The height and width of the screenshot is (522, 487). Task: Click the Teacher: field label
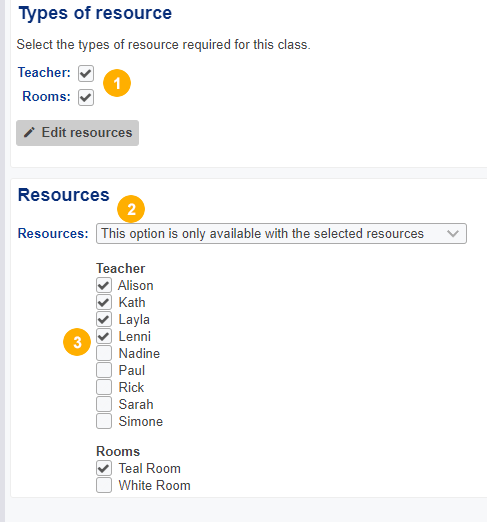coord(44,72)
